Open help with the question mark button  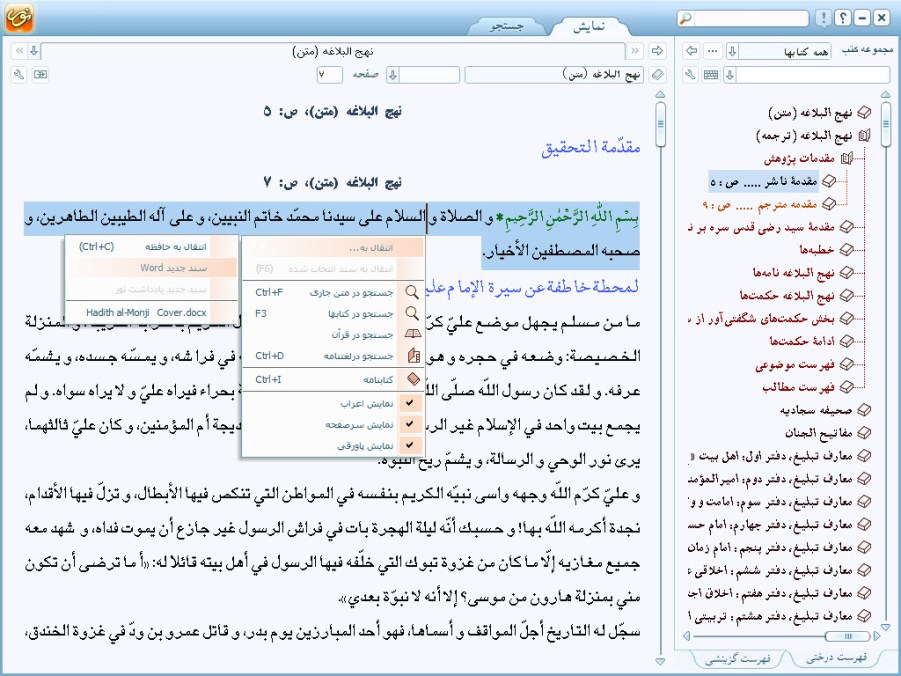(x=842, y=18)
